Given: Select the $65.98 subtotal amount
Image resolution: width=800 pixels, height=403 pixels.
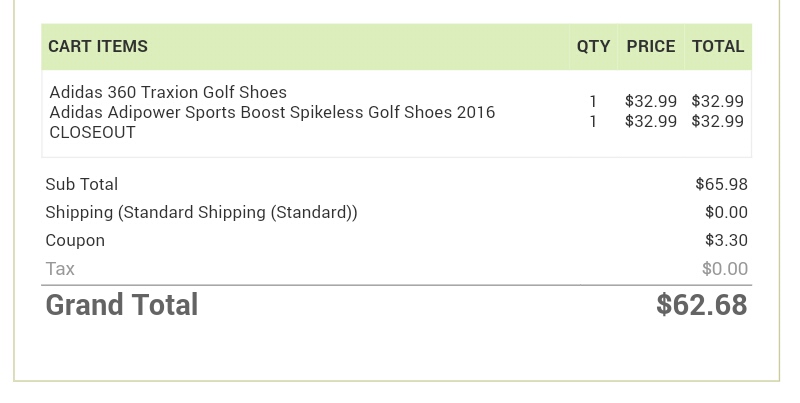Looking at the screenshot, I should click(722, 184).
